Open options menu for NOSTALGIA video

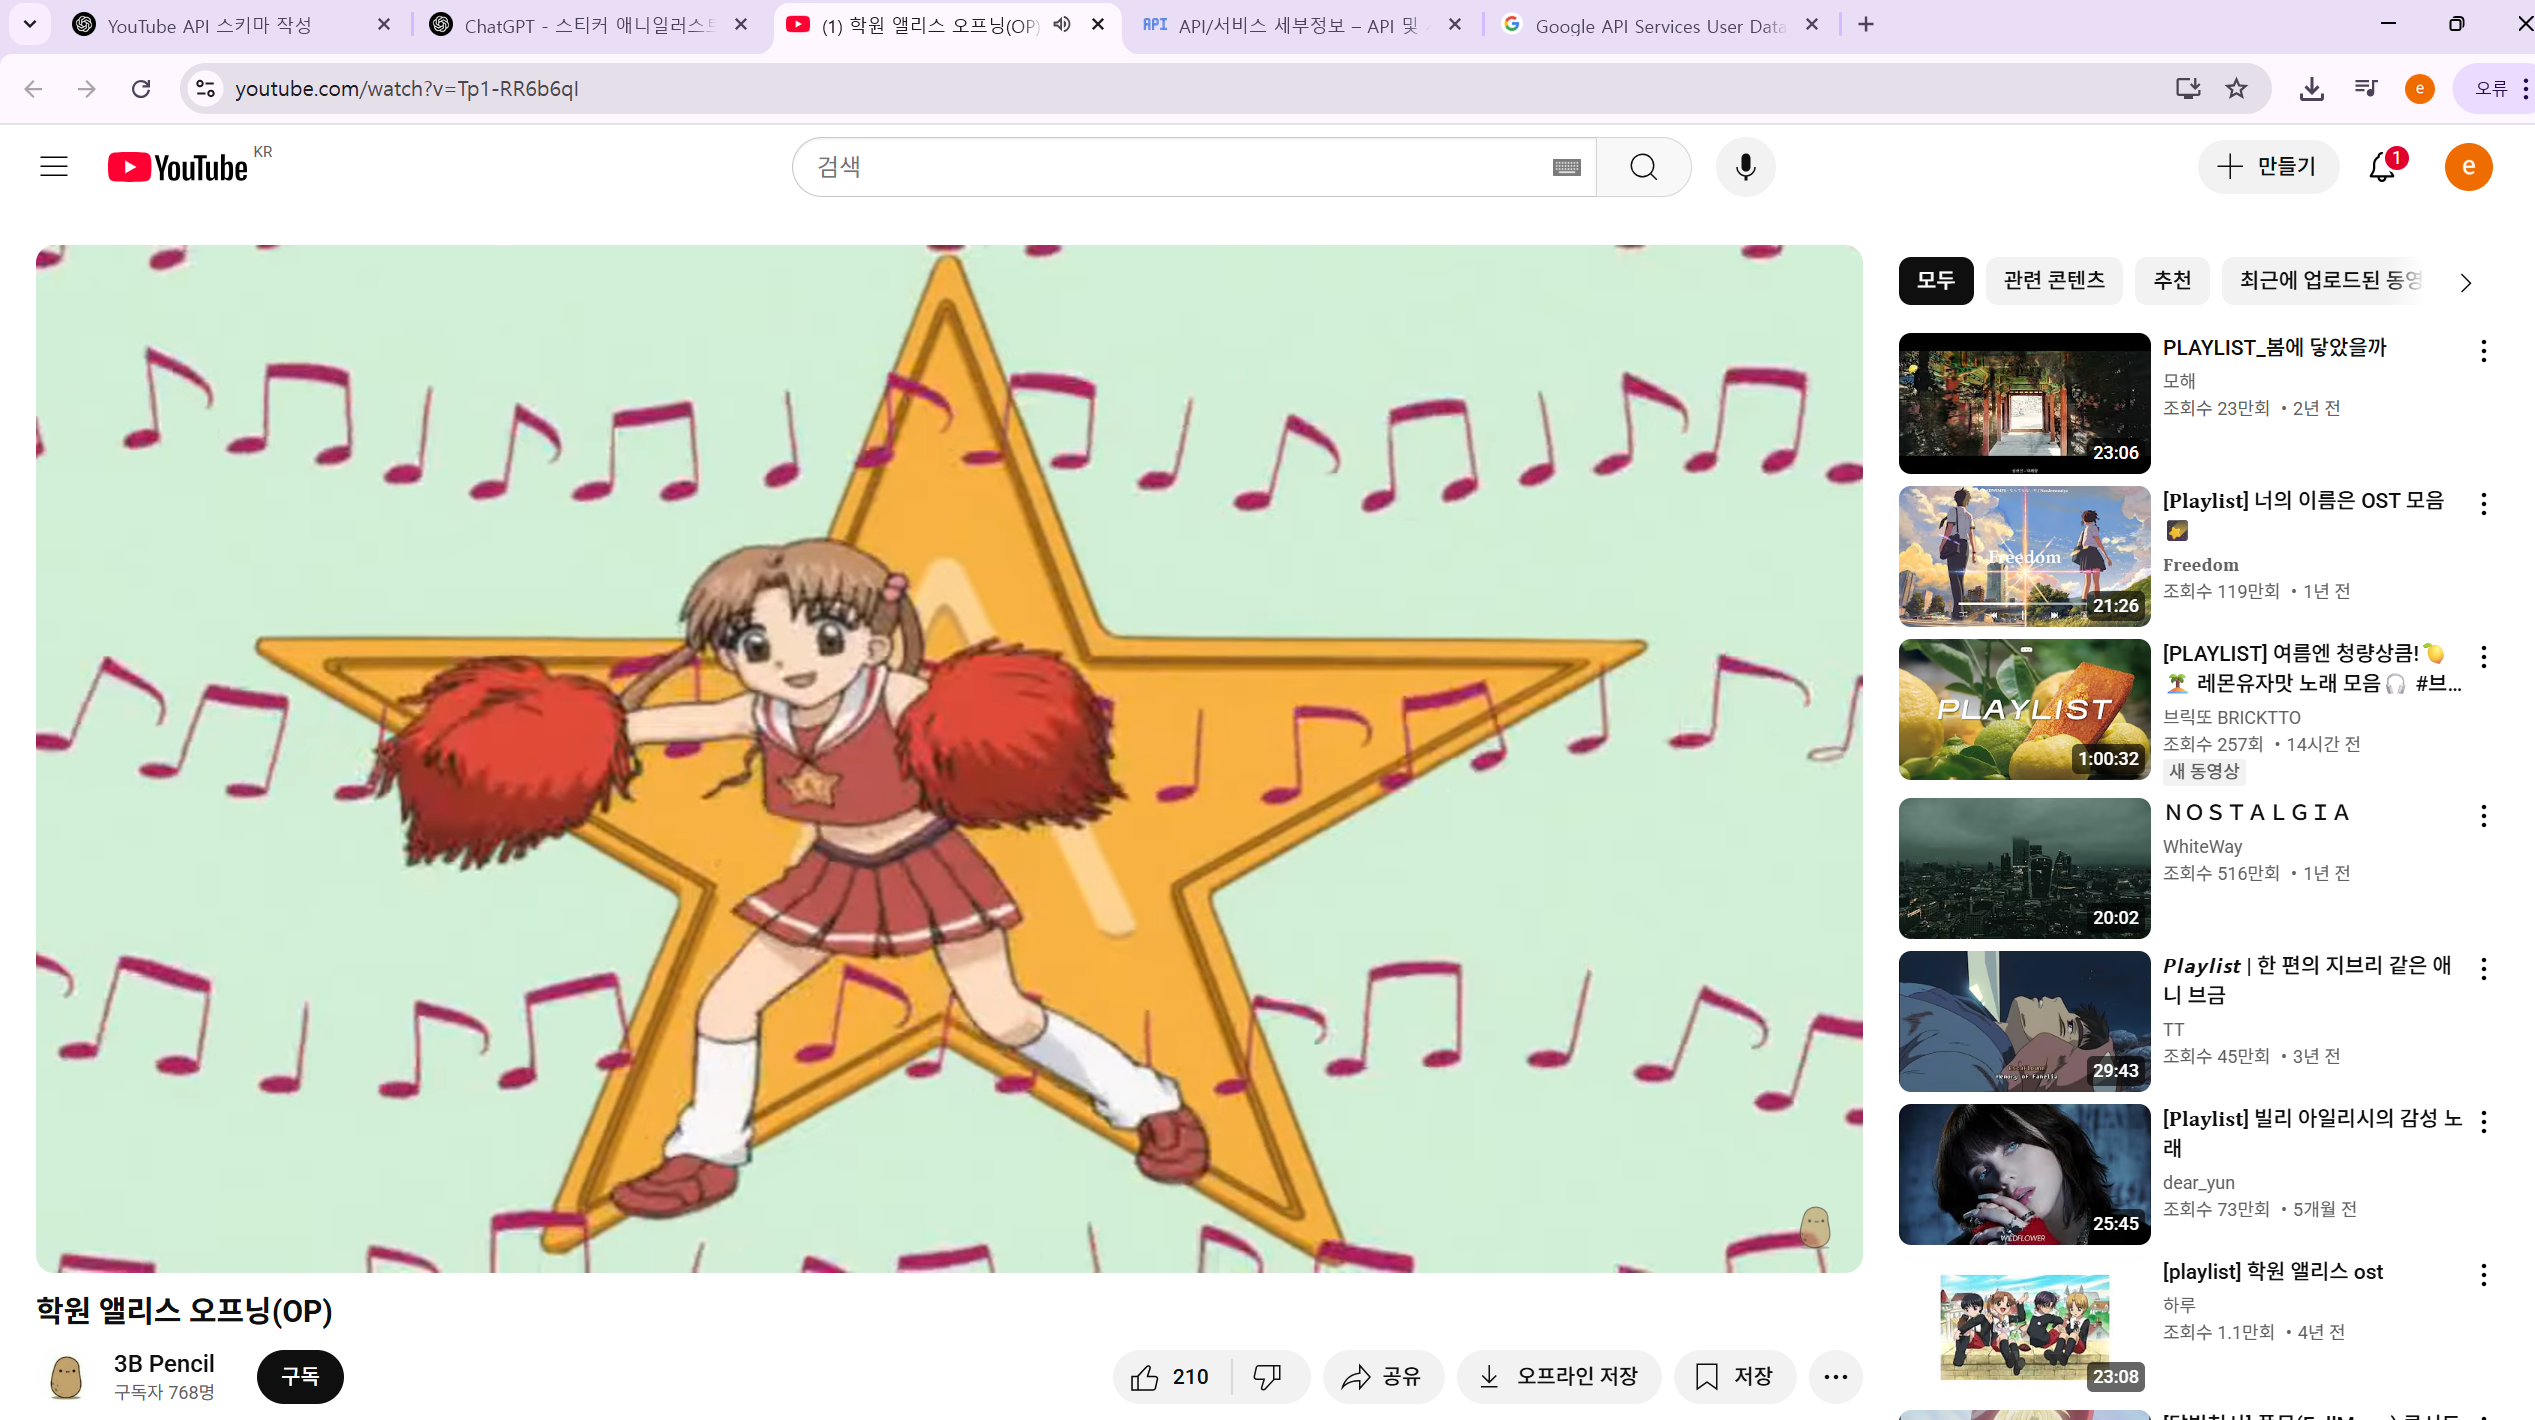(x=2483, y=816)
